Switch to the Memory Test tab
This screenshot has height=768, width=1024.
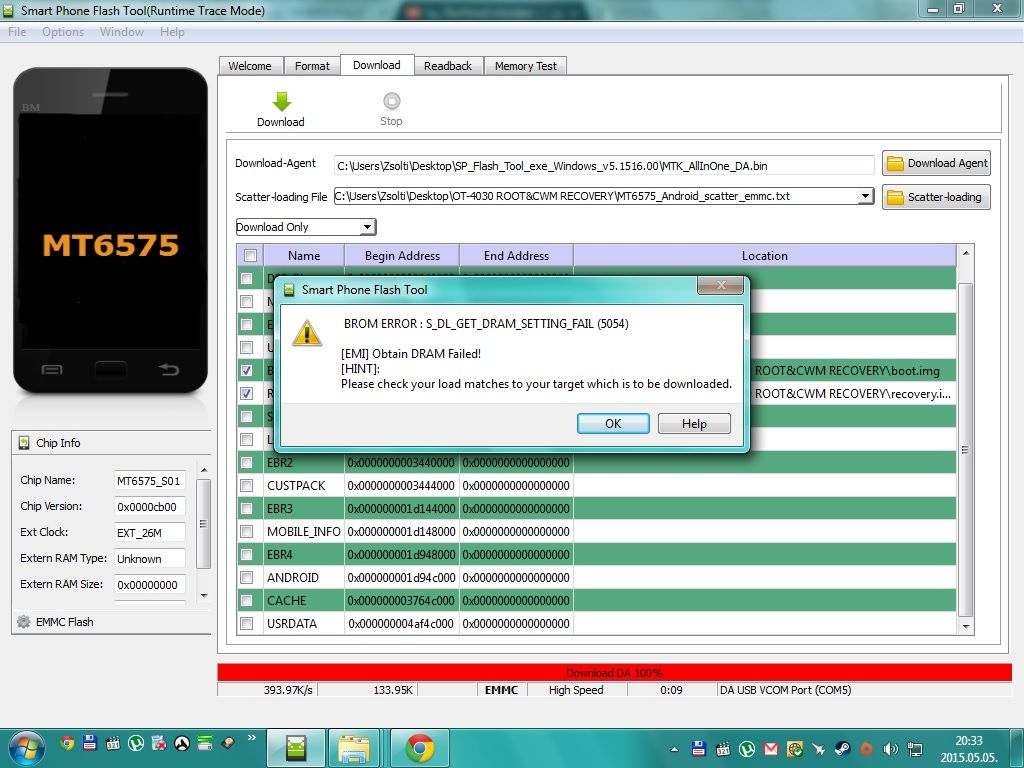[526, 66]
